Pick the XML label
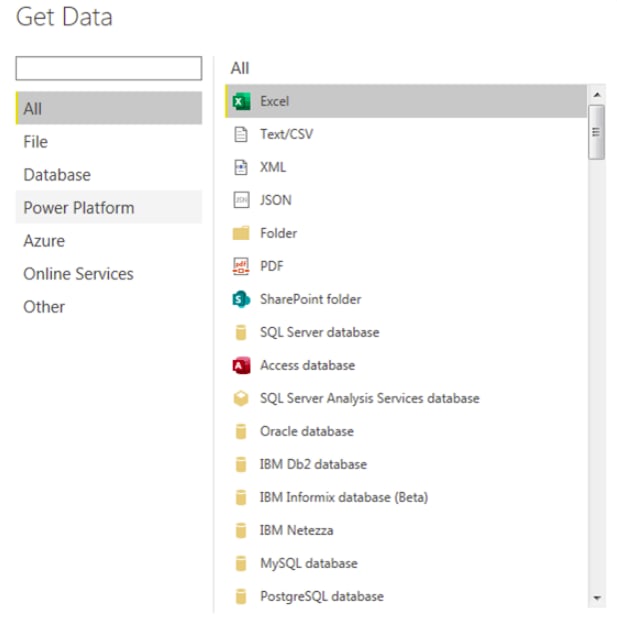Screen dimensions: 617x630 pyautogui.click(x=273, y=167)
